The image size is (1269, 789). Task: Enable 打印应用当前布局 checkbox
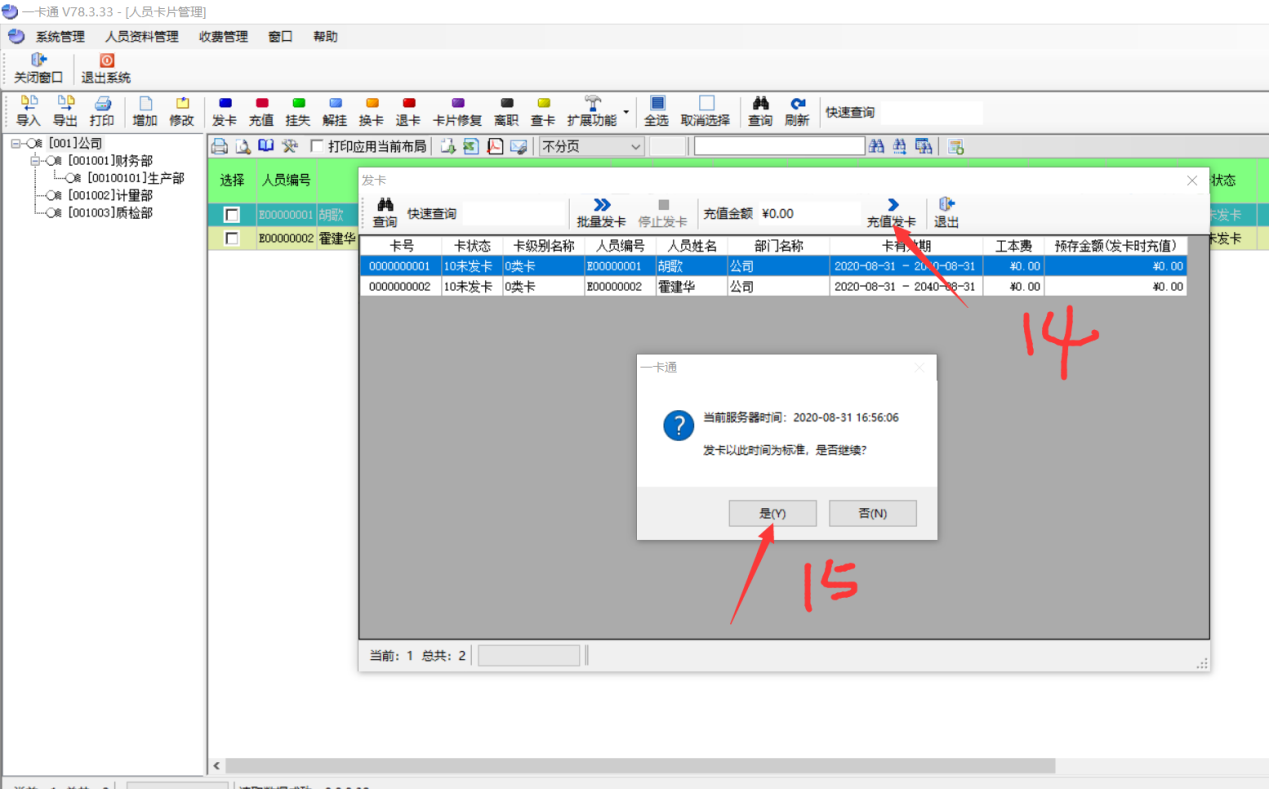pyautogui.click(x=318, y=147)
